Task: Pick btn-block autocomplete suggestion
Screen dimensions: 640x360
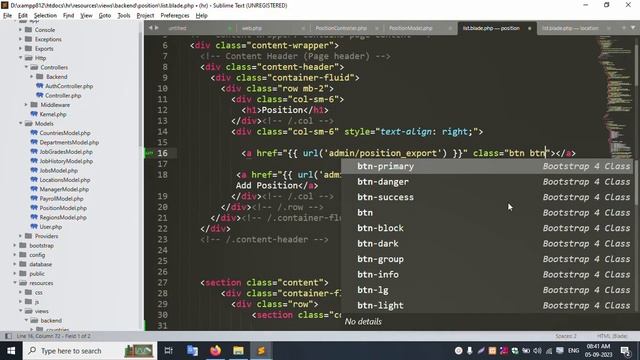Action: [487, 228]
